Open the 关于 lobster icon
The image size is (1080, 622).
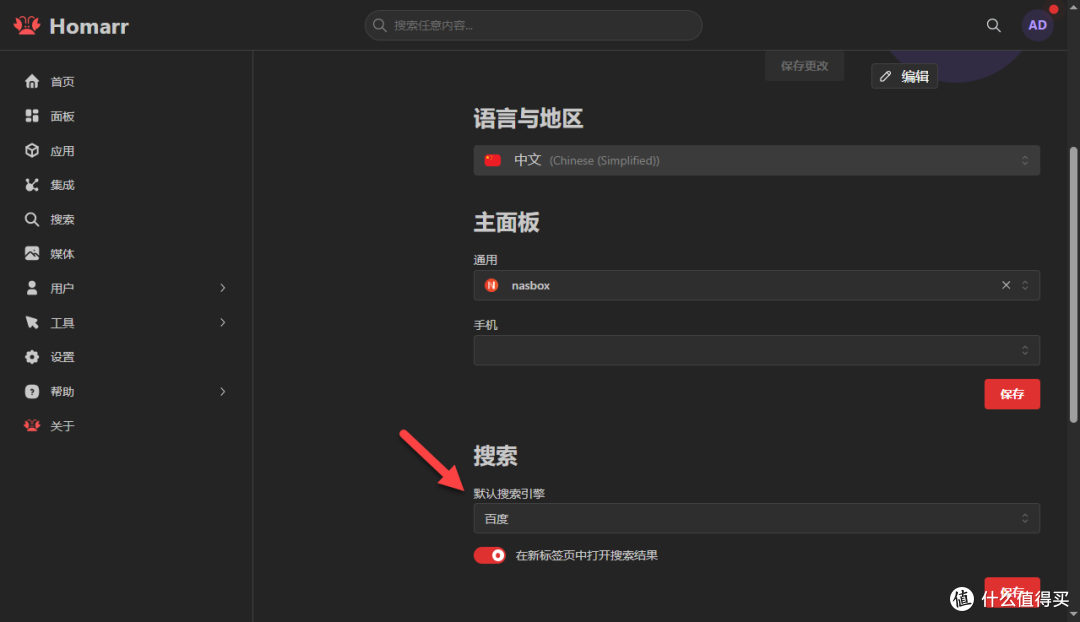point(32,426)
